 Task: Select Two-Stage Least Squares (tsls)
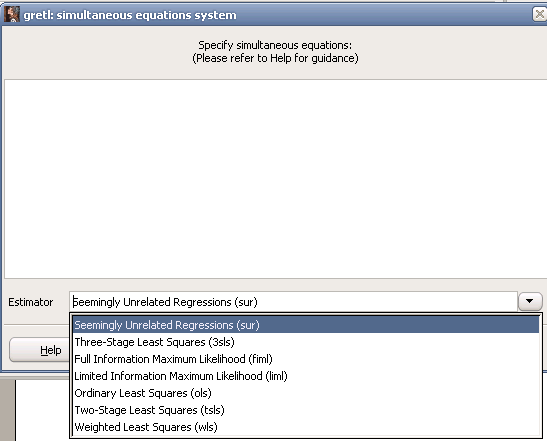306,410
